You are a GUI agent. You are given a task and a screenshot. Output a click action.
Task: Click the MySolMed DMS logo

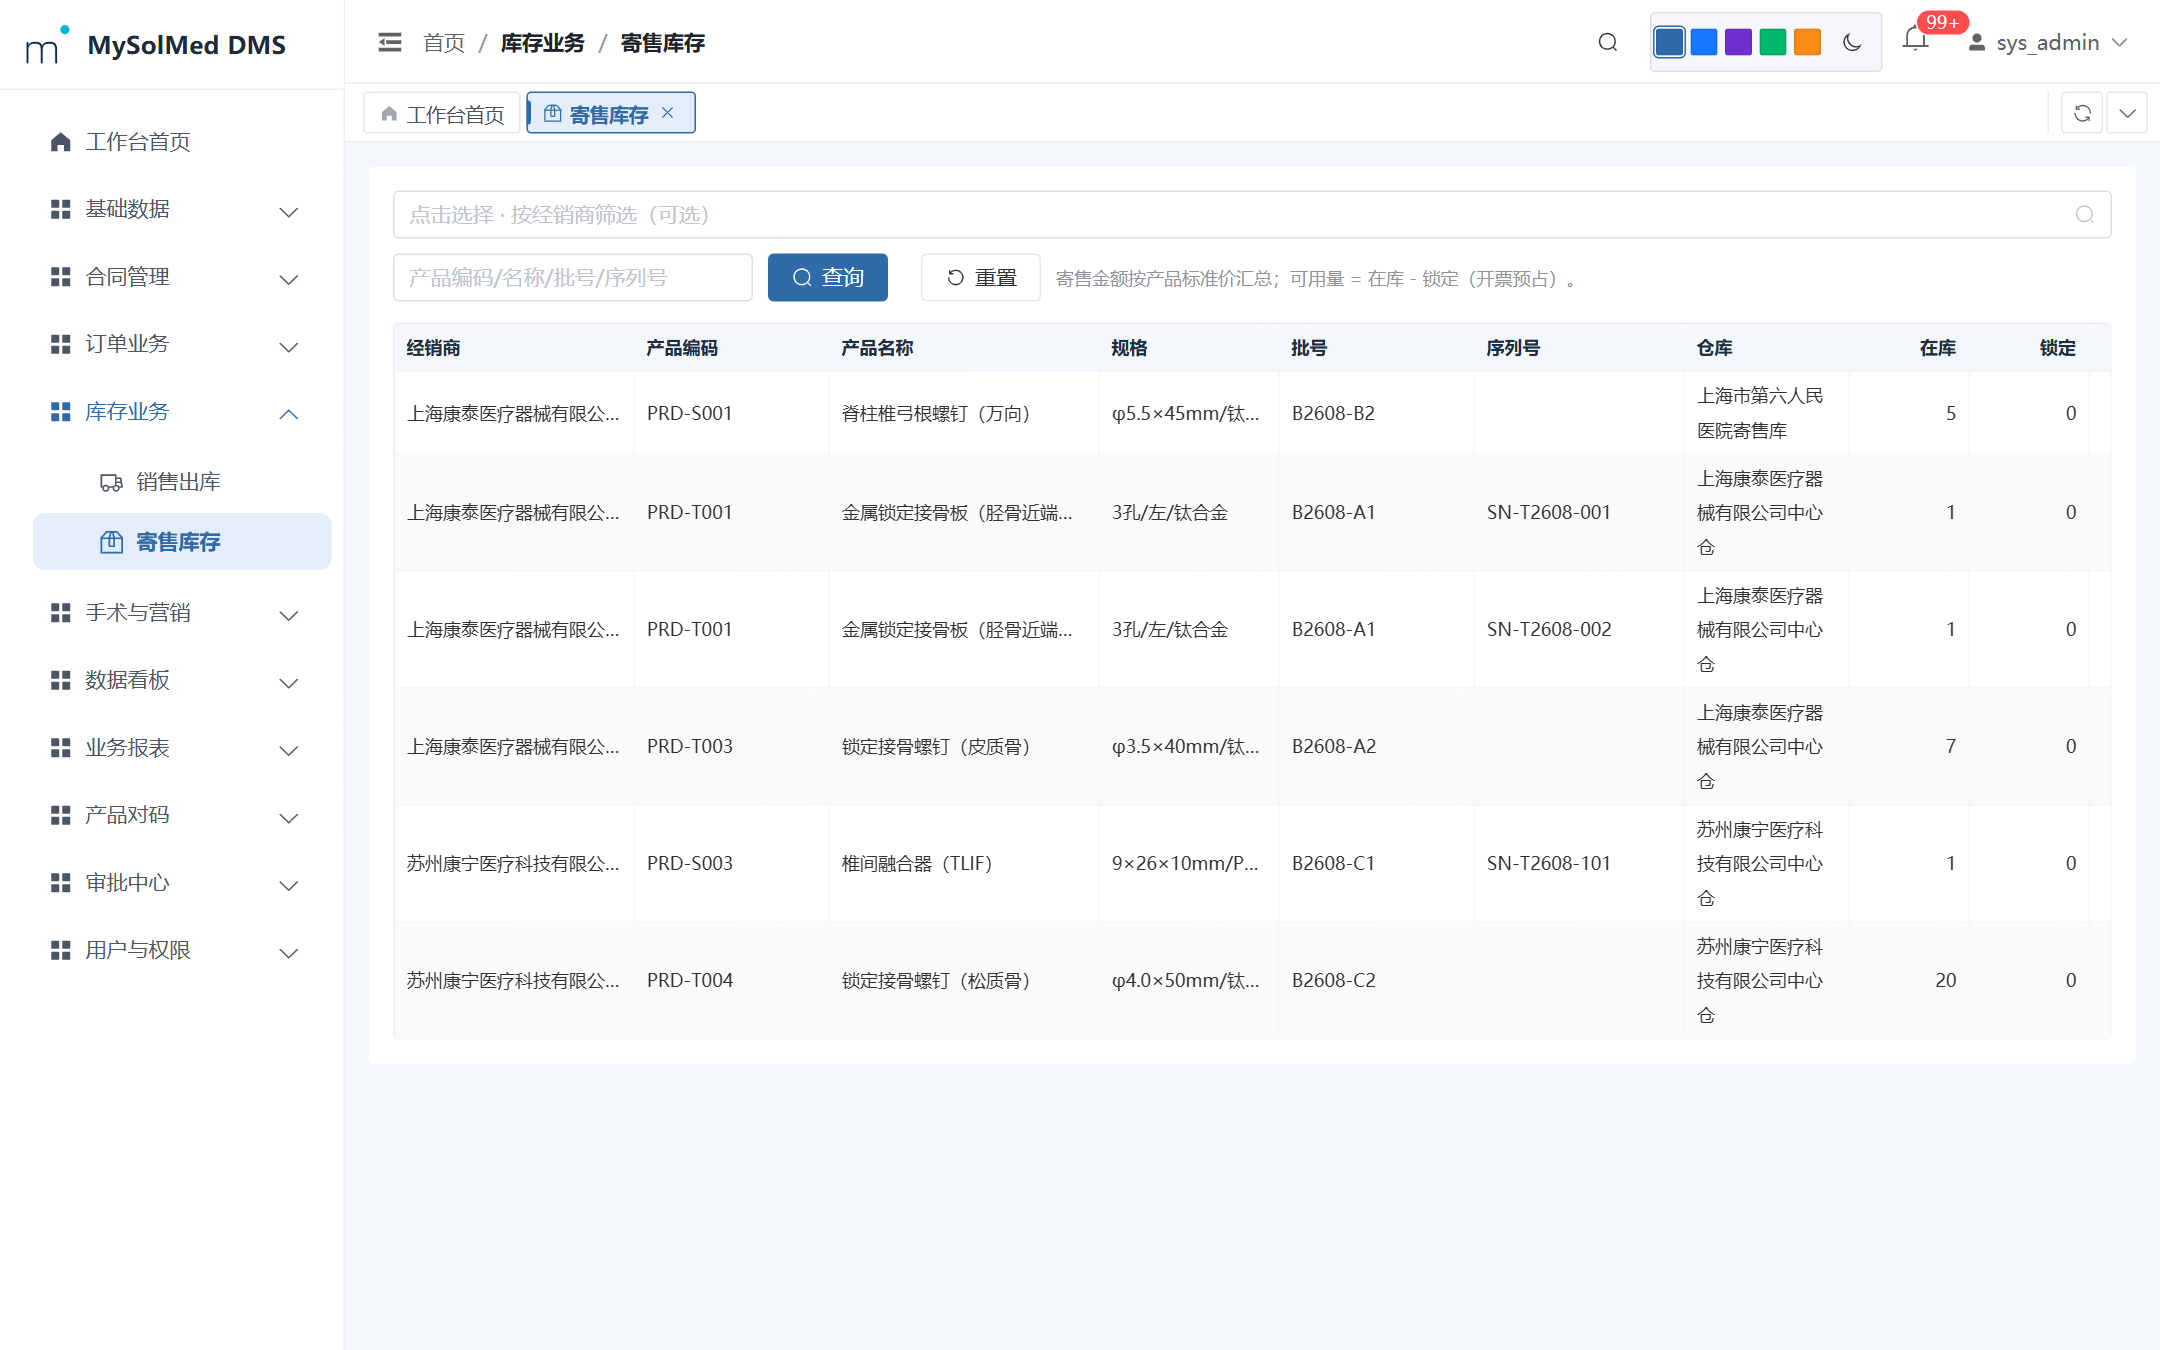156,44
